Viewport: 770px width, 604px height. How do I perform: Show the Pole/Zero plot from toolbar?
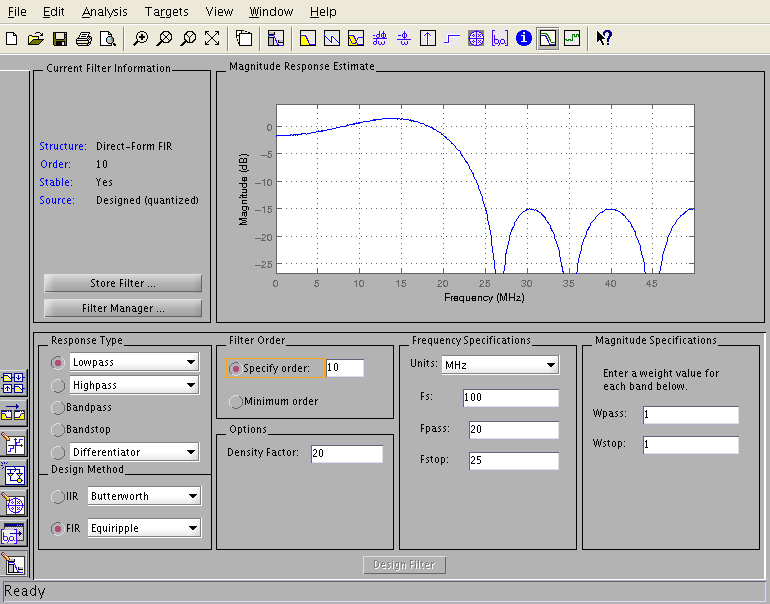pyautogui.click(x=476, y=39)
